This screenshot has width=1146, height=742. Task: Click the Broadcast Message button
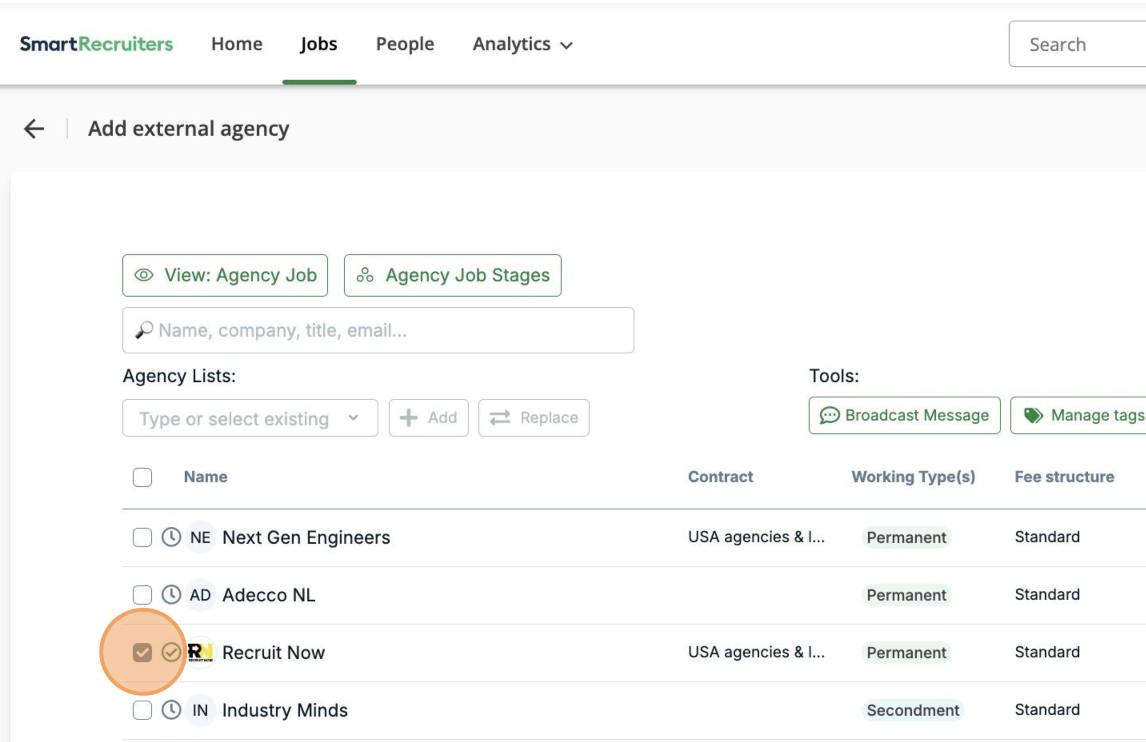point(905,415)
